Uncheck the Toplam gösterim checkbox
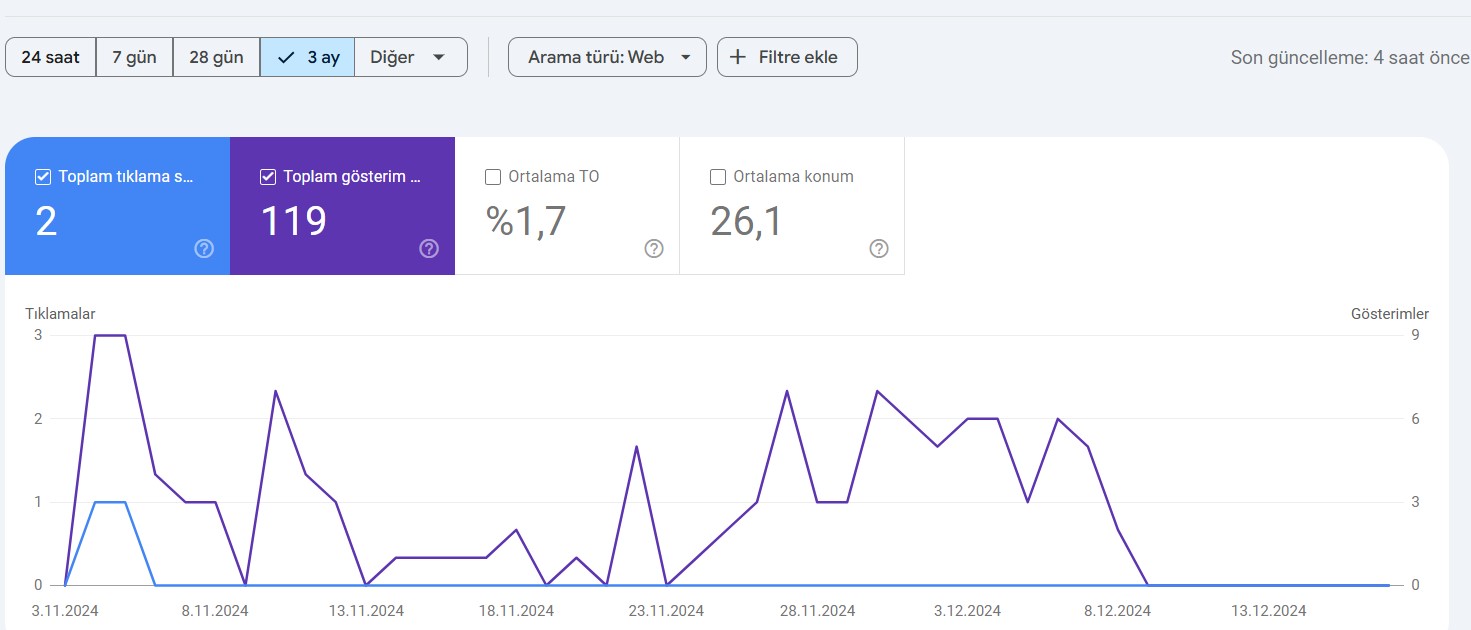The height and width of the screenshot is (630, 1471). pyautogui.click(x=268, y=177)
